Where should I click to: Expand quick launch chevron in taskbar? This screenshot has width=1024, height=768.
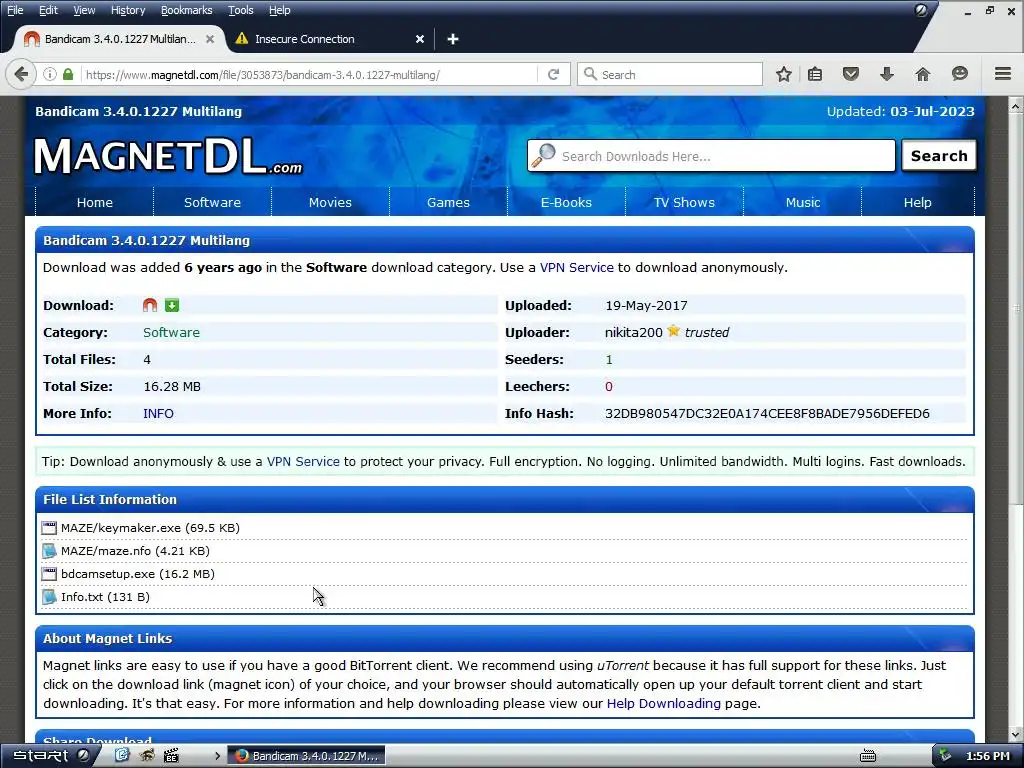point(217,756)
